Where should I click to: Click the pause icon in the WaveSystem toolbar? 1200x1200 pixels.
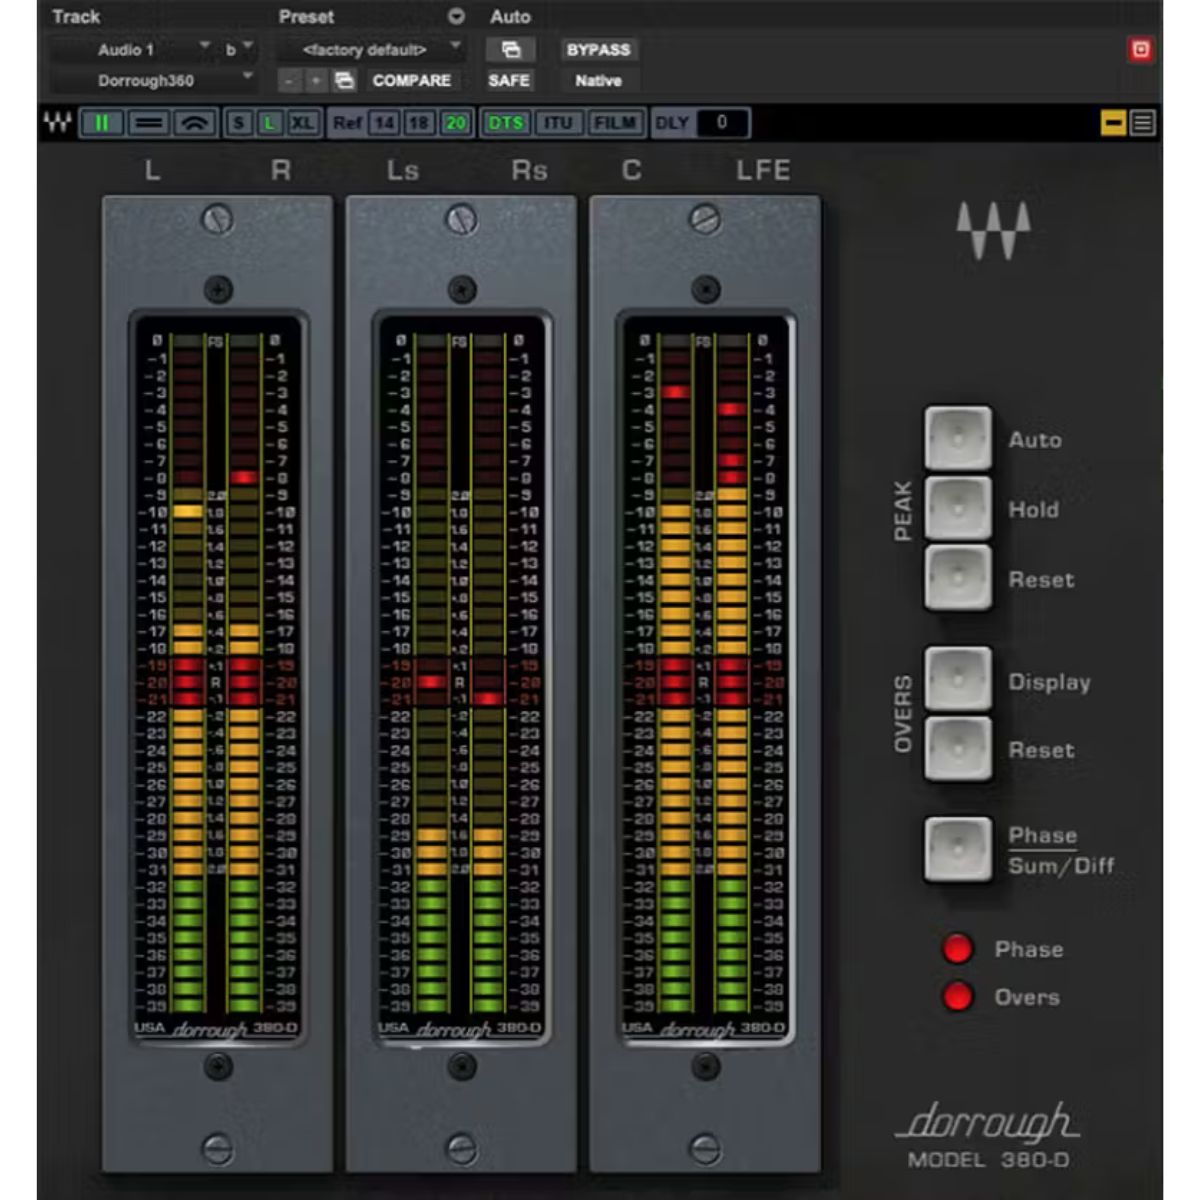click(x=103, y=122)
